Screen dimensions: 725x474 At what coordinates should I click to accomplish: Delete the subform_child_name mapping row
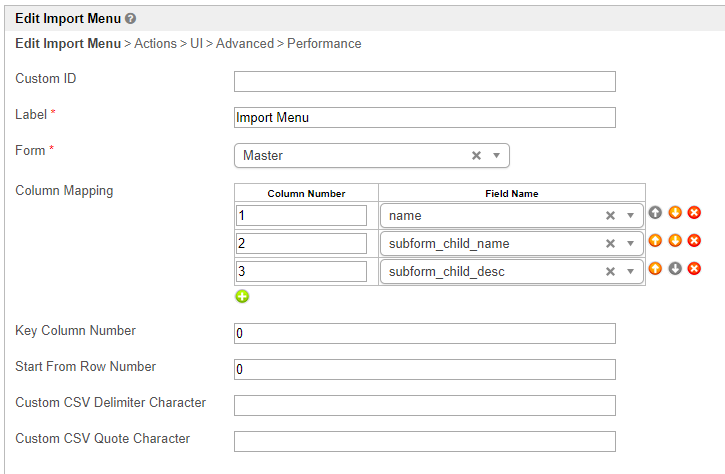694,241
